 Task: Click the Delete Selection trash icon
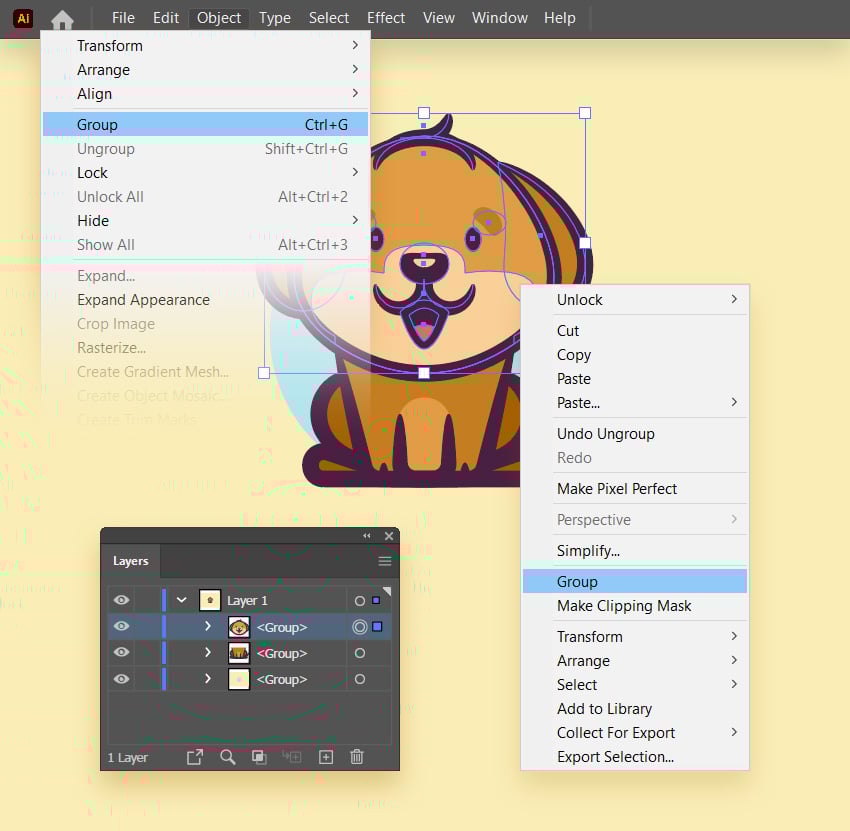coord(357,757)
